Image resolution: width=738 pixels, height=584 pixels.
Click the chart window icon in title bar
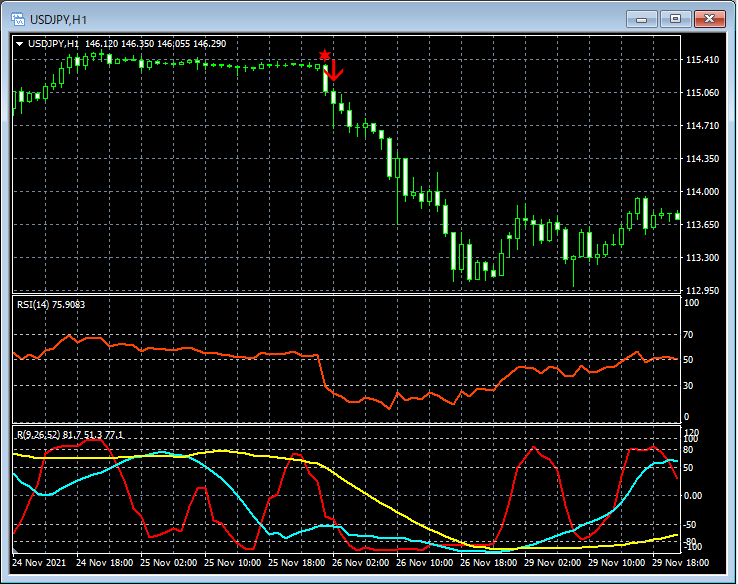click(x=17, y=18)
